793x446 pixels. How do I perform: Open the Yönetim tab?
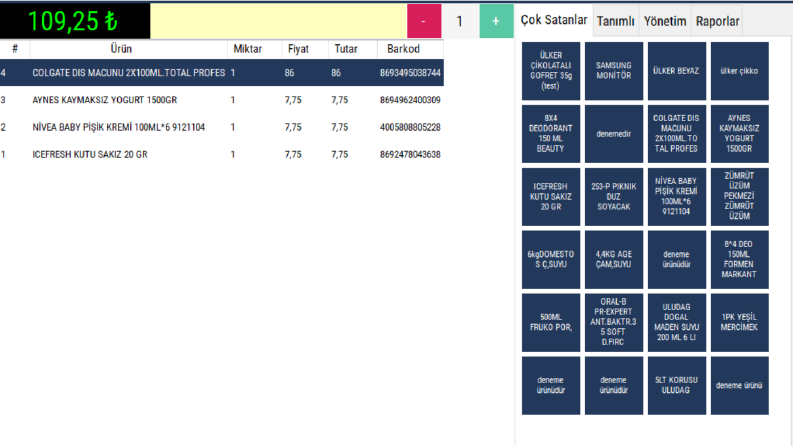(x=665, y=21)
